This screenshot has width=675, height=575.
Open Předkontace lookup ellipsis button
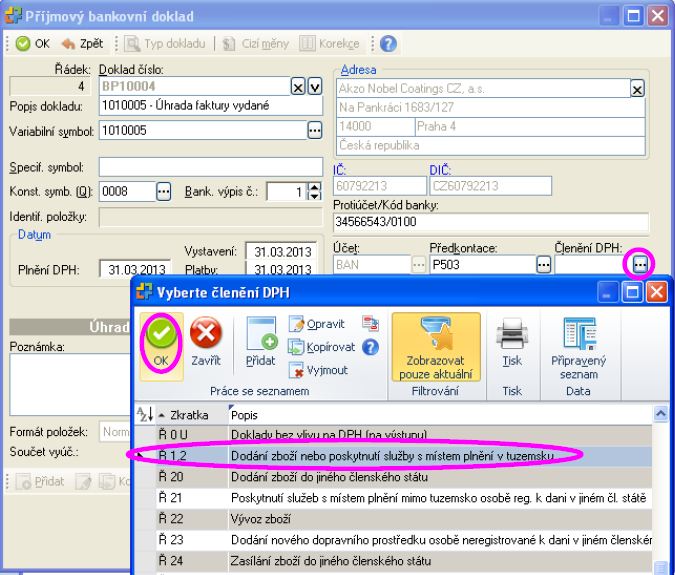point(544,264)
